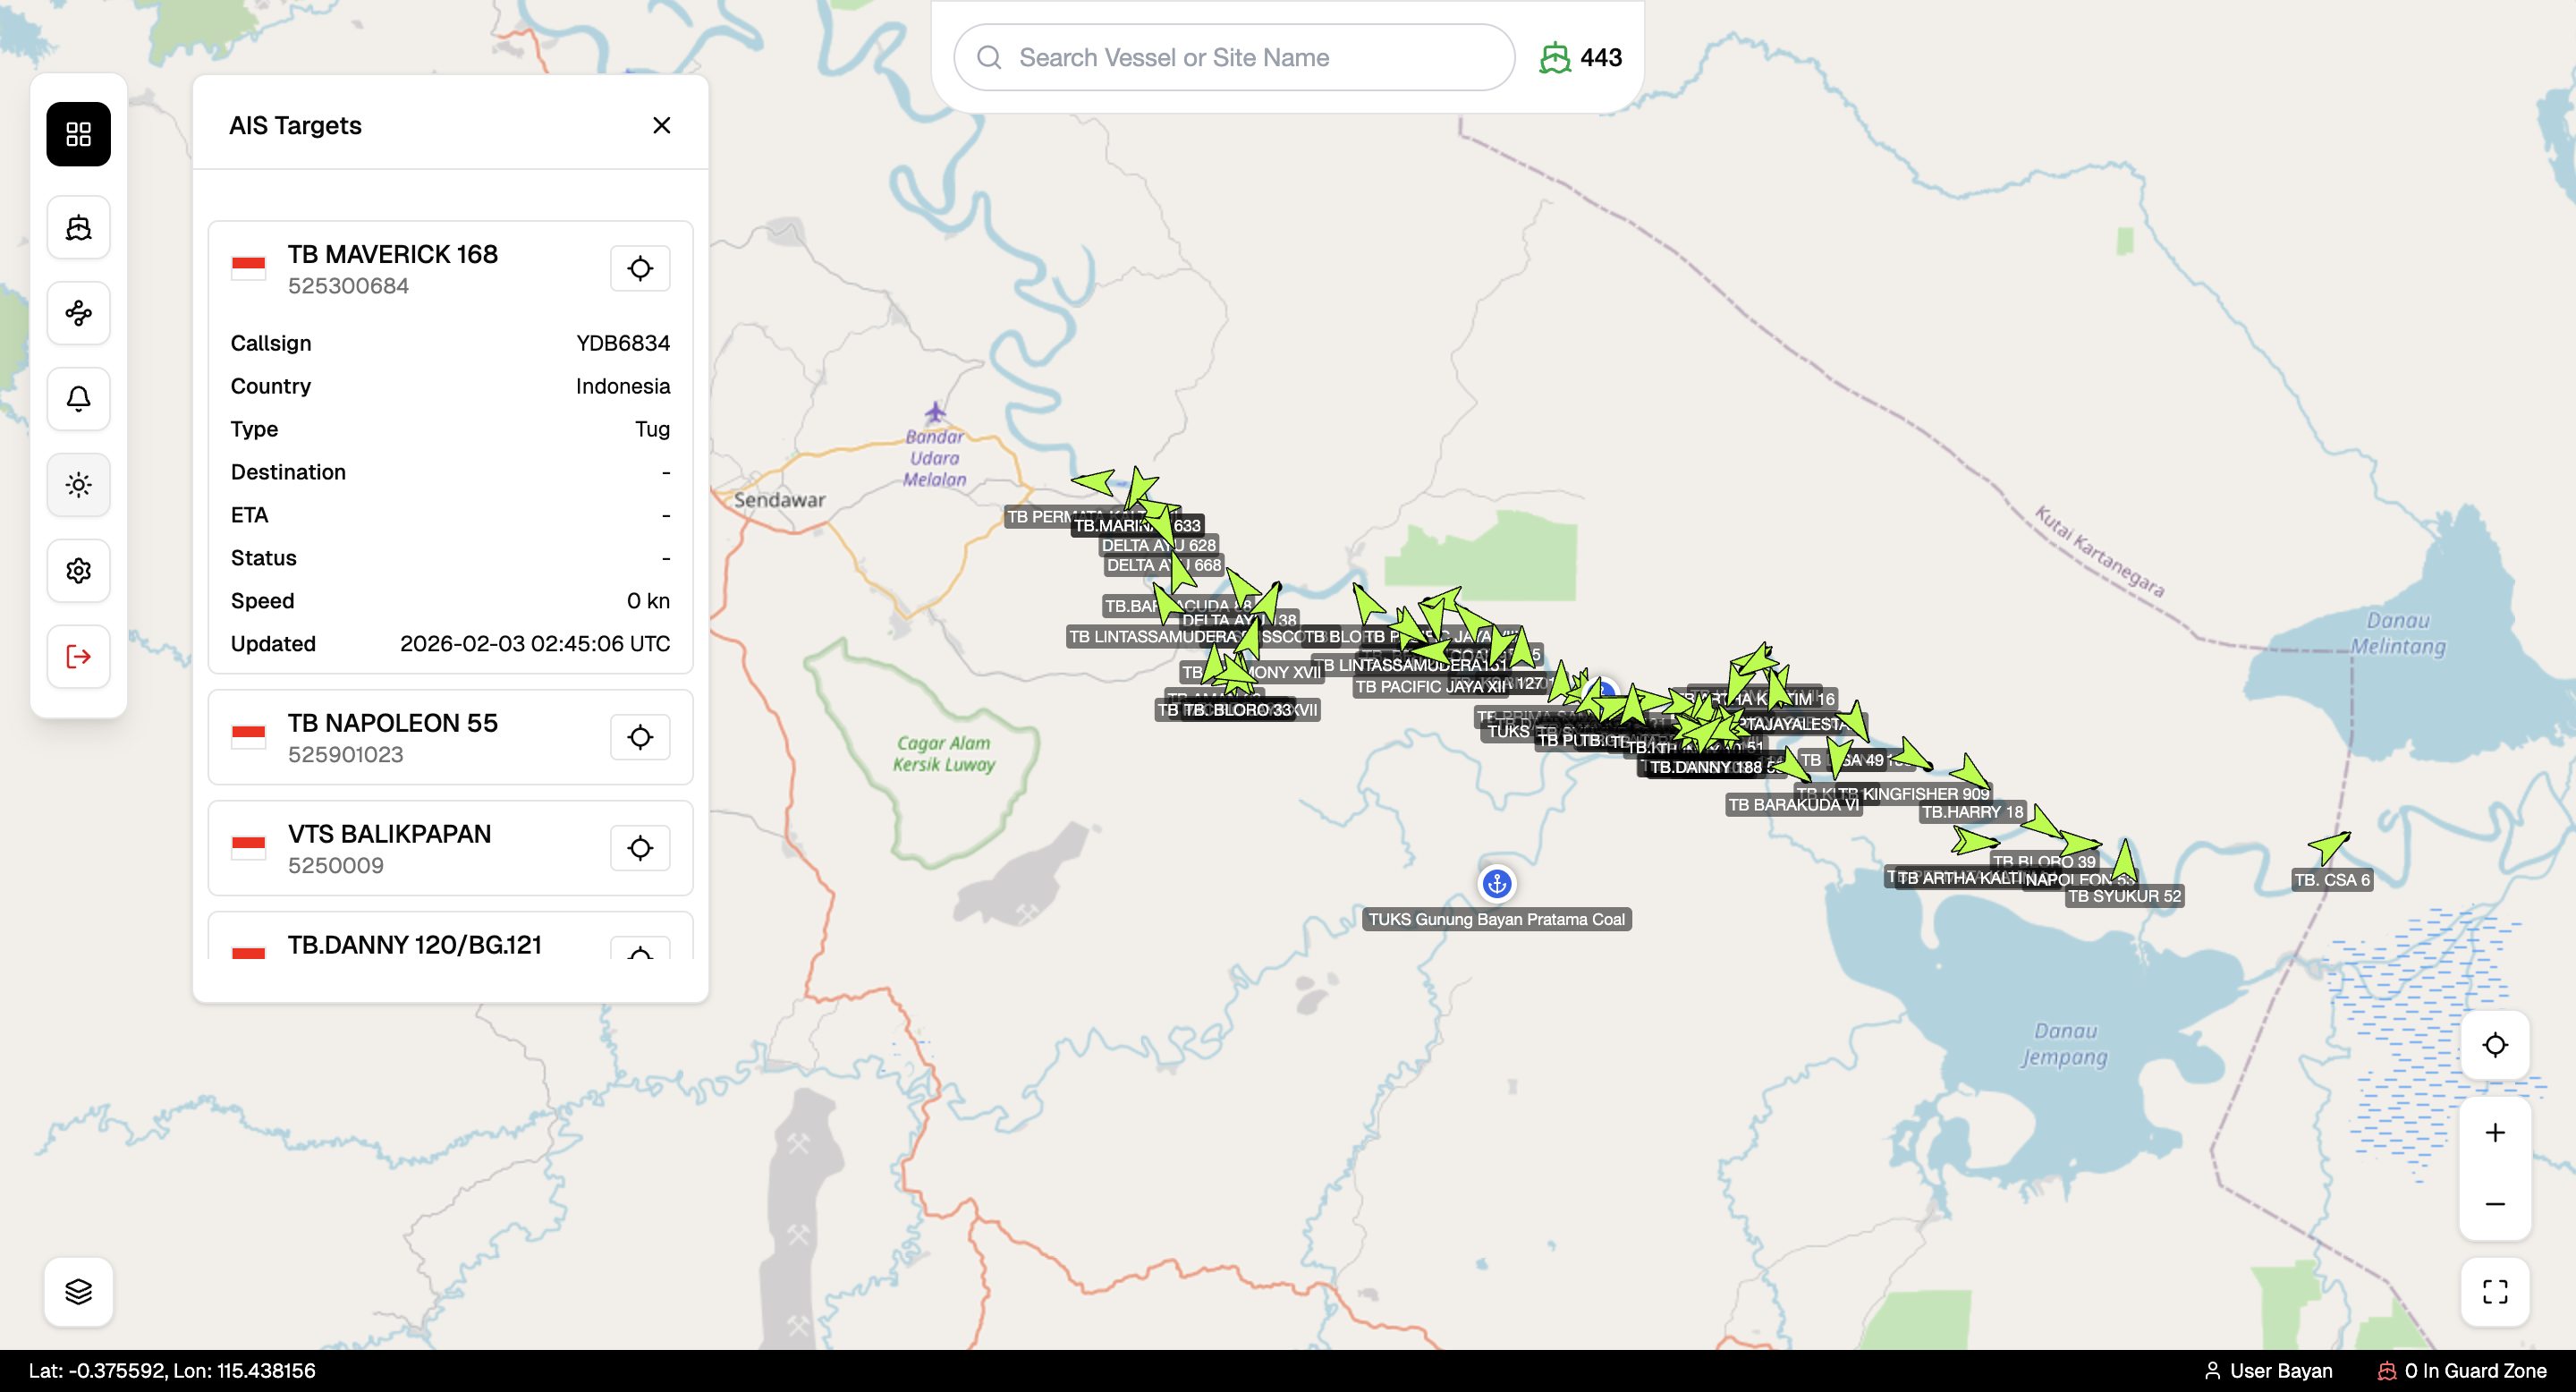
Task: Click TUKS Gunung Bayan Pratama Coal anchor marker
Action: tap(1496, 883)
